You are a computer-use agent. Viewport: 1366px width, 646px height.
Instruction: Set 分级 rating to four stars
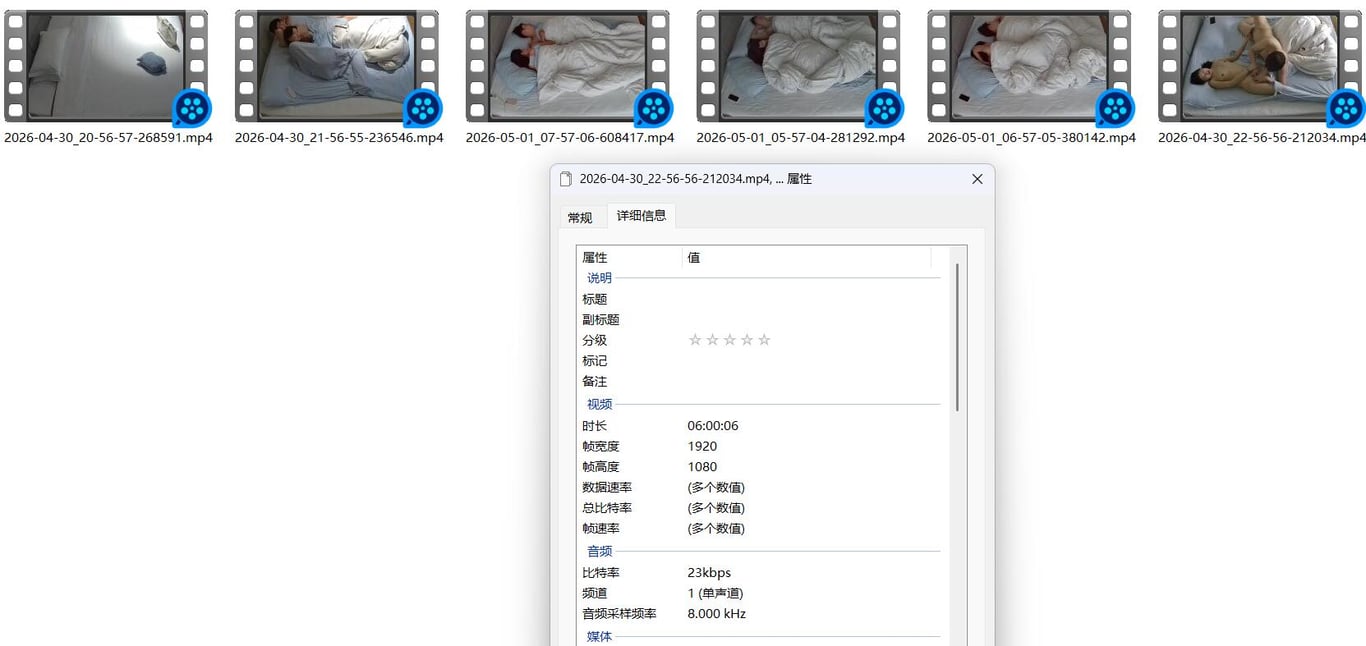pyautogui.click(x=747, y=340)
